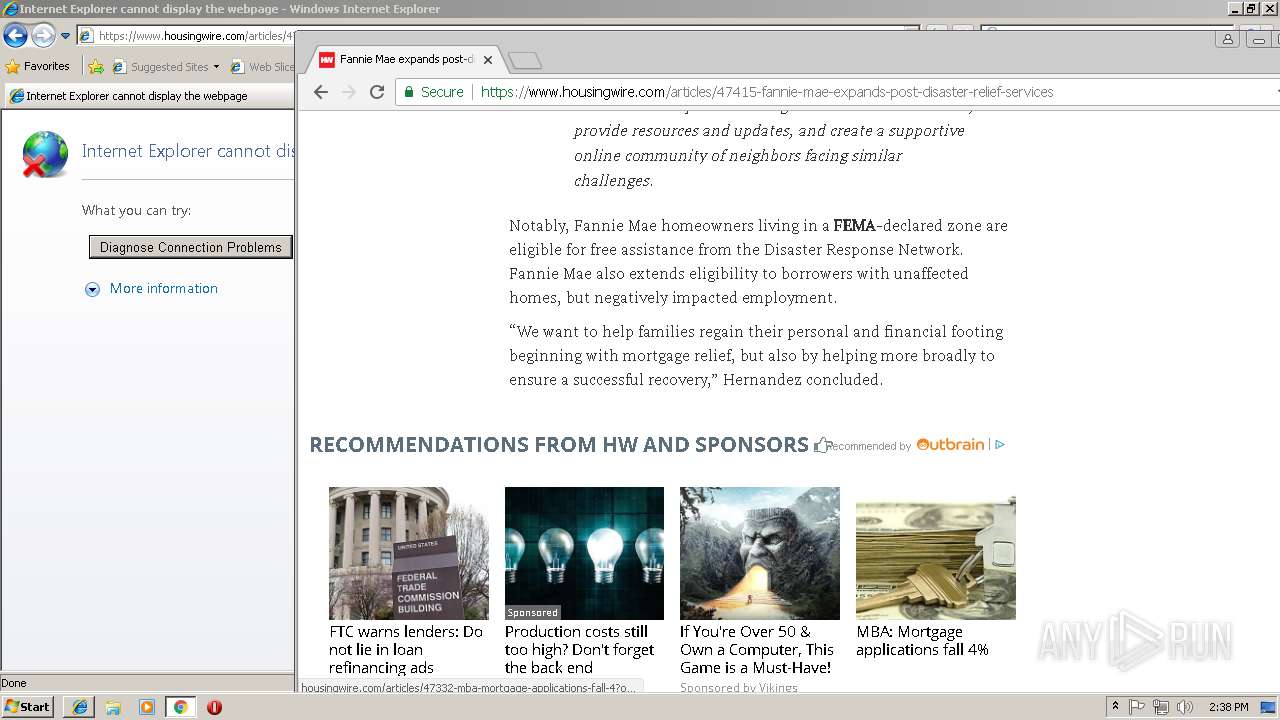Click the Internet Explorer taskbar icon

80,707
